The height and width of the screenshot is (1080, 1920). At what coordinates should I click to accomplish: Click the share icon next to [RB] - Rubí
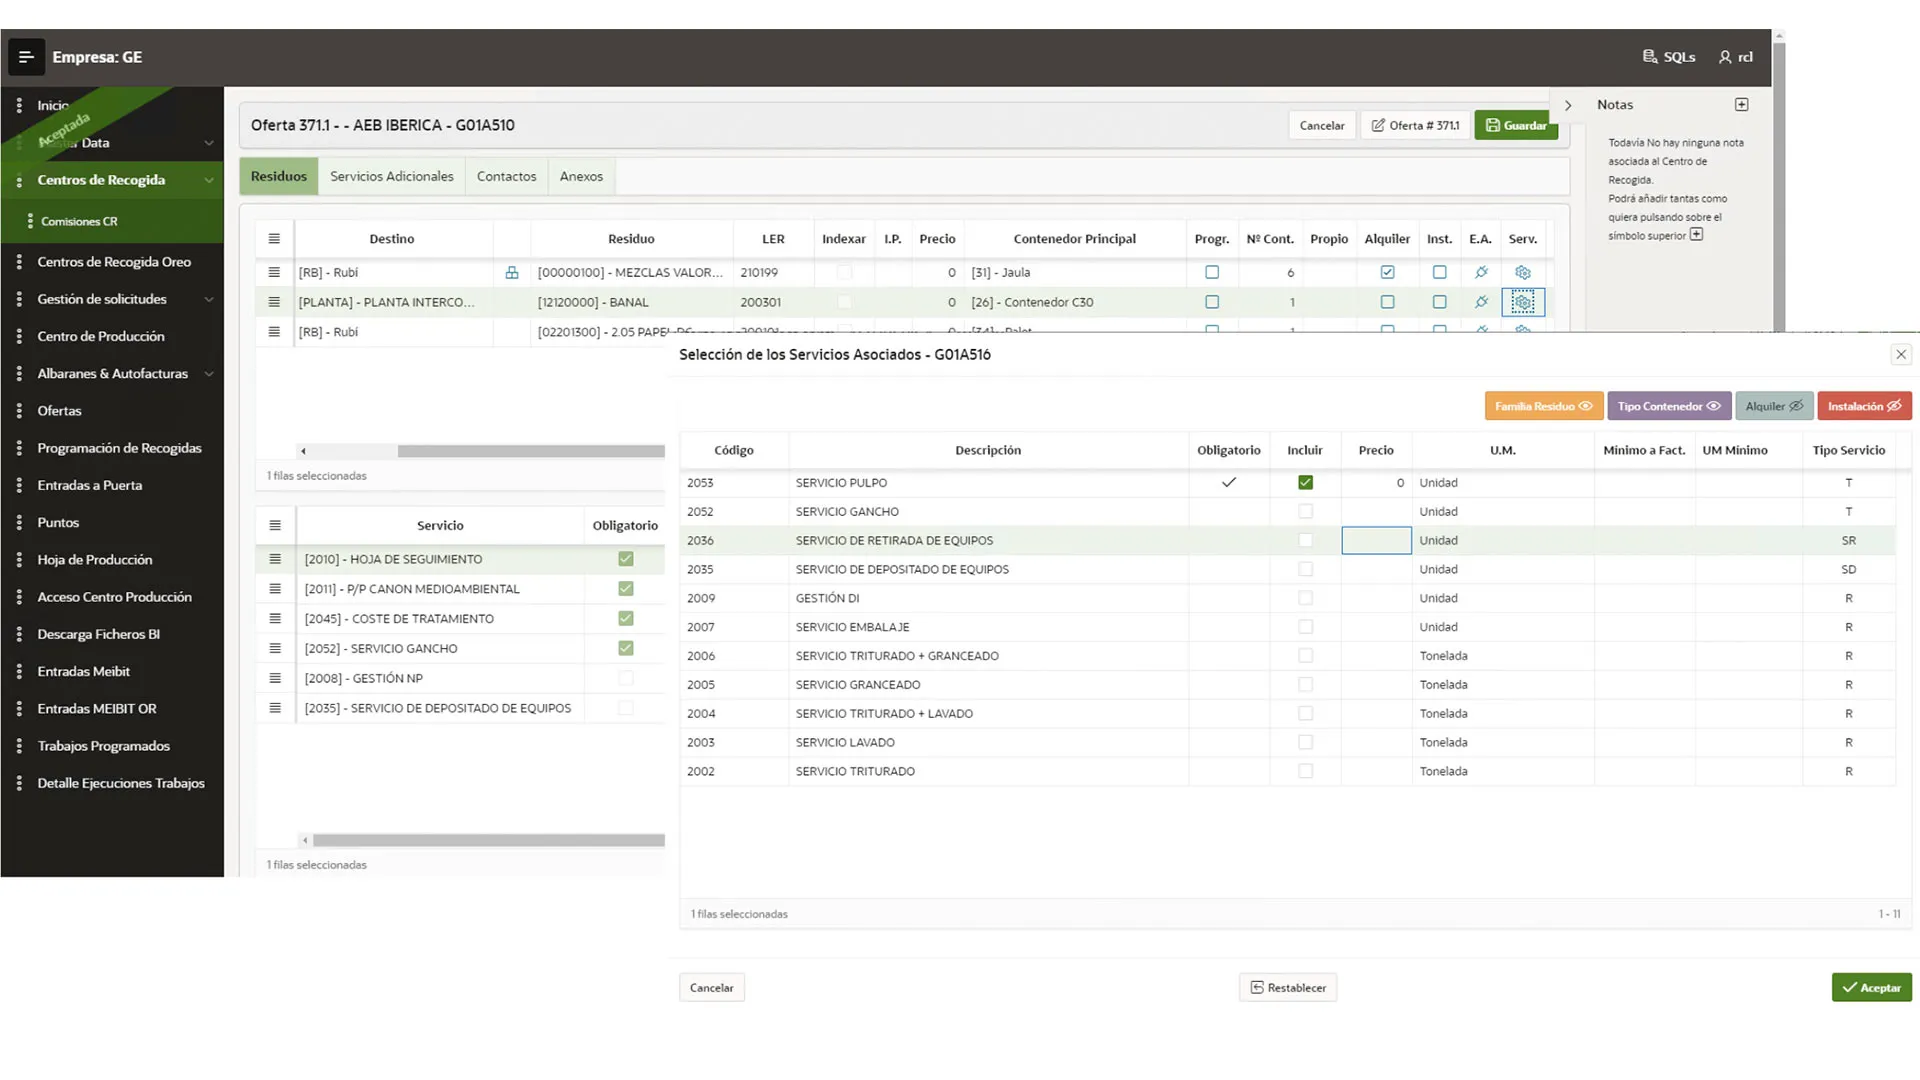tap(512, 272)
